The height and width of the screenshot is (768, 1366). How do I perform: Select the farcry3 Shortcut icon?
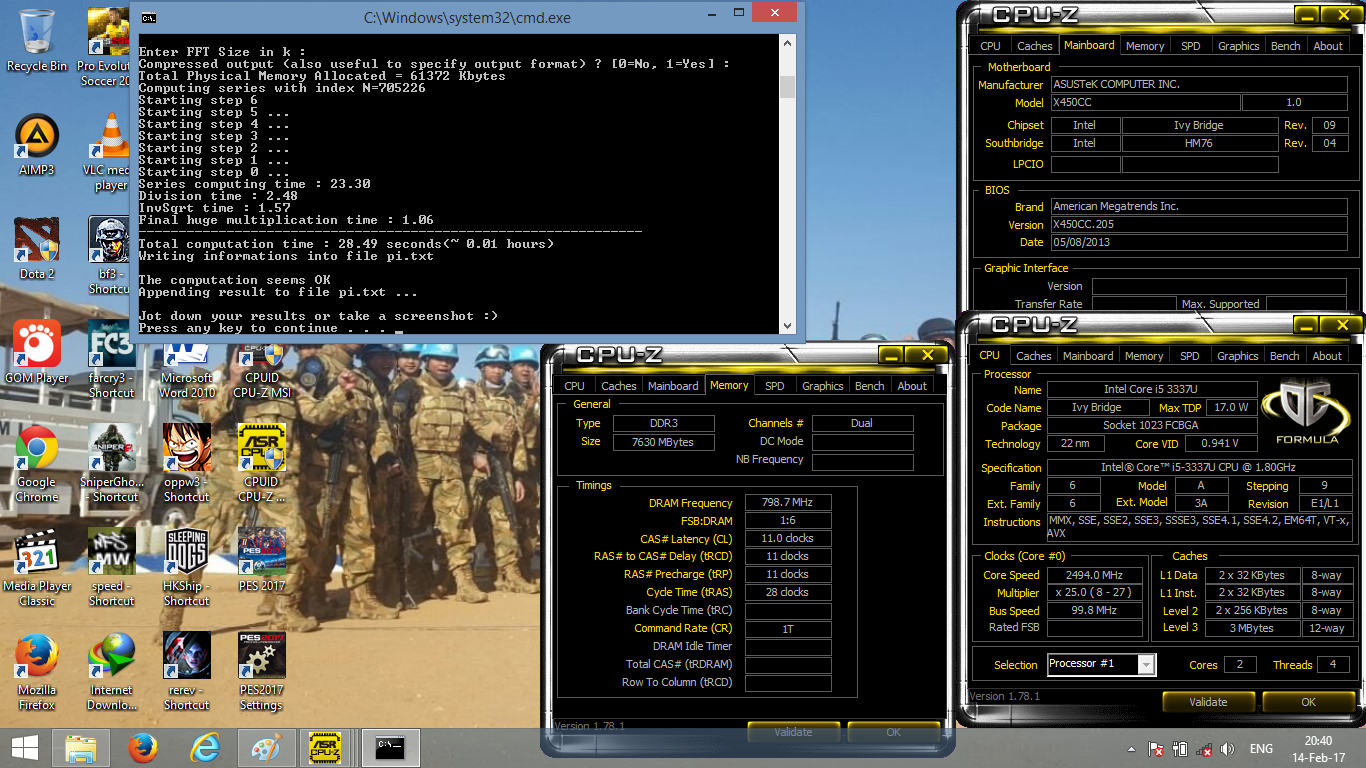click(x=111, y=360)
